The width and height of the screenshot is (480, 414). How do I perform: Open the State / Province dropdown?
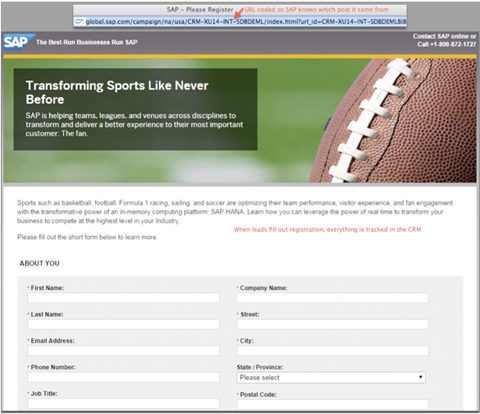pyautogui.click(x=331, y=377)
